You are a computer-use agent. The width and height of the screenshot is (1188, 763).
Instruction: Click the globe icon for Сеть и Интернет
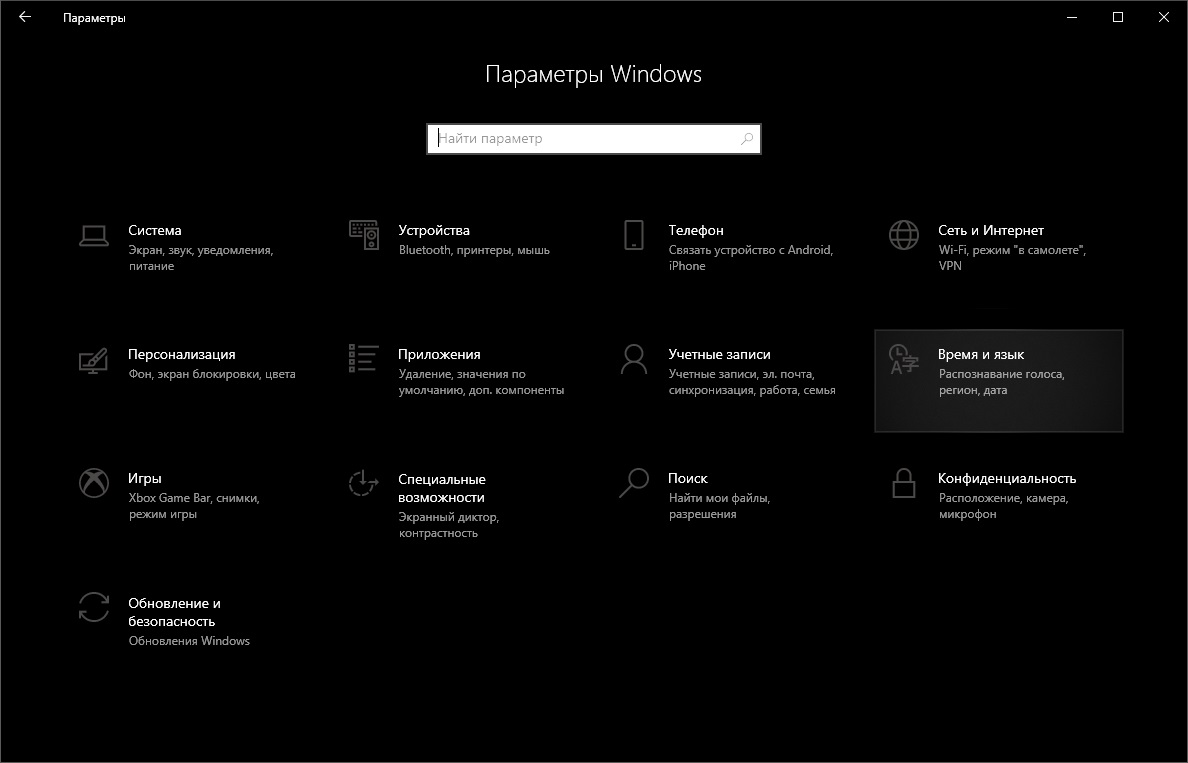click(x=903, y=235)
